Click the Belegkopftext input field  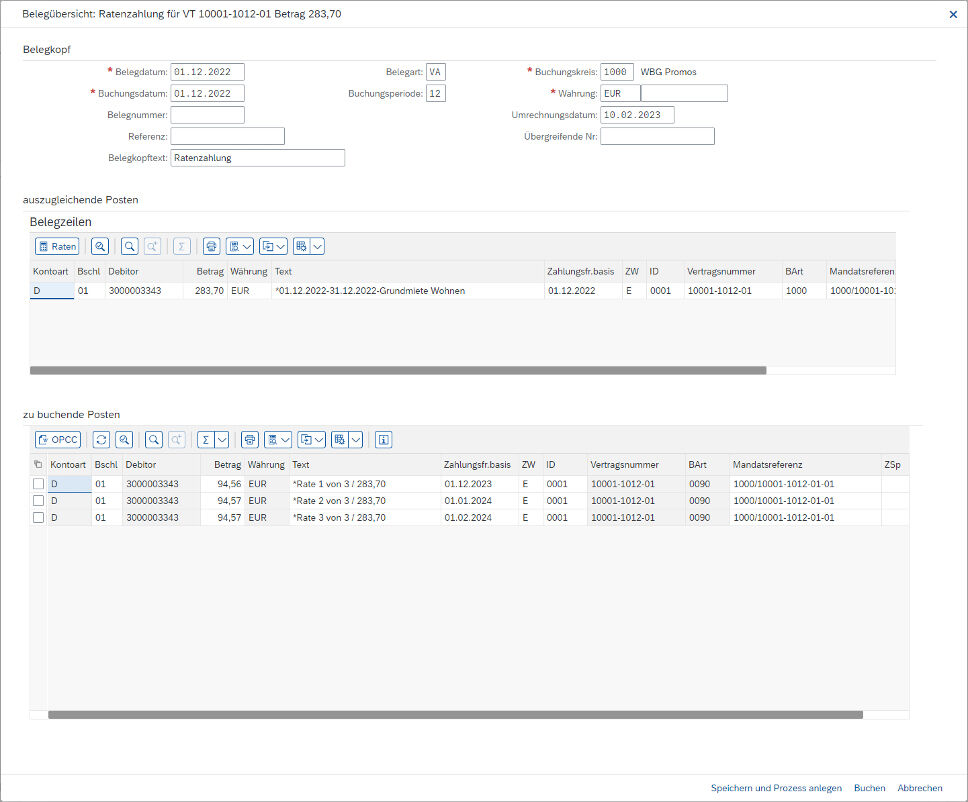[257, 158]
